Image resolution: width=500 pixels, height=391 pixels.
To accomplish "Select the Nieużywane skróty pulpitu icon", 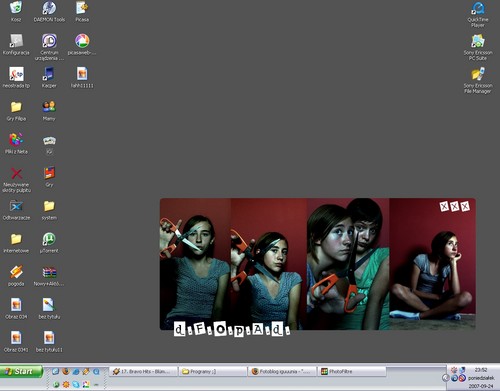I will 16,179.
